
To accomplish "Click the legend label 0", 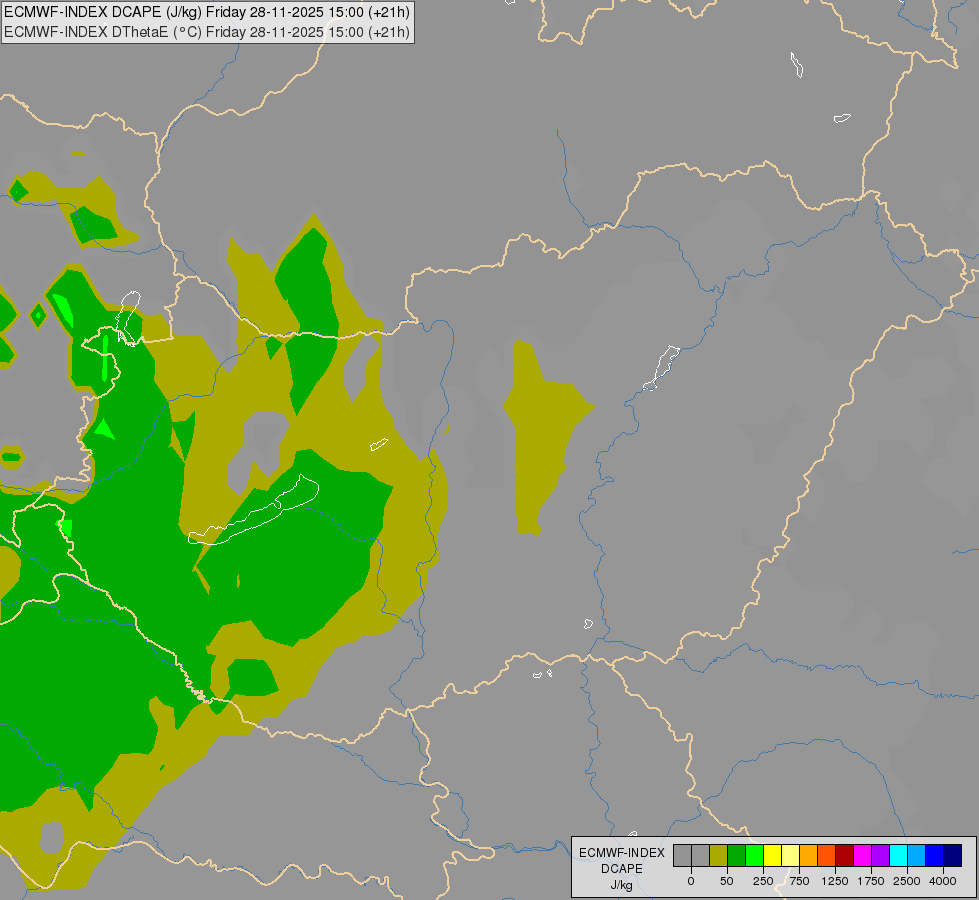I will [x=691, y=881].
